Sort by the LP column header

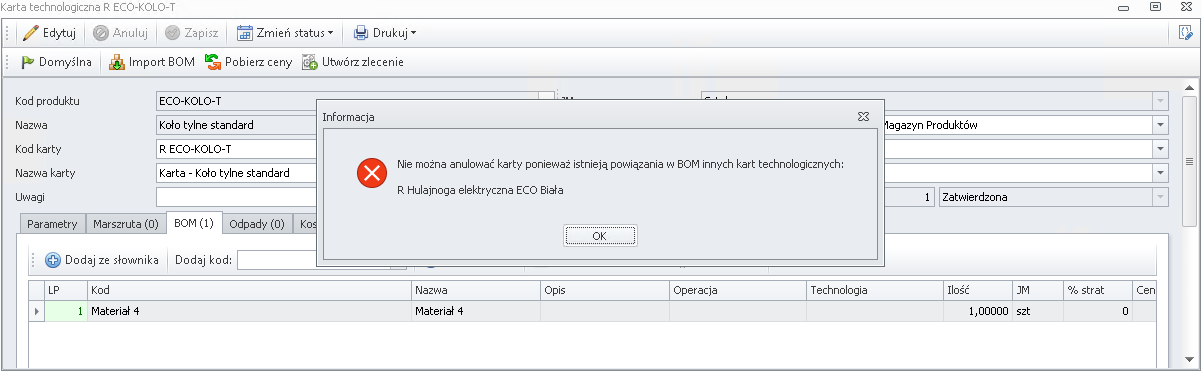click(66, 290)
